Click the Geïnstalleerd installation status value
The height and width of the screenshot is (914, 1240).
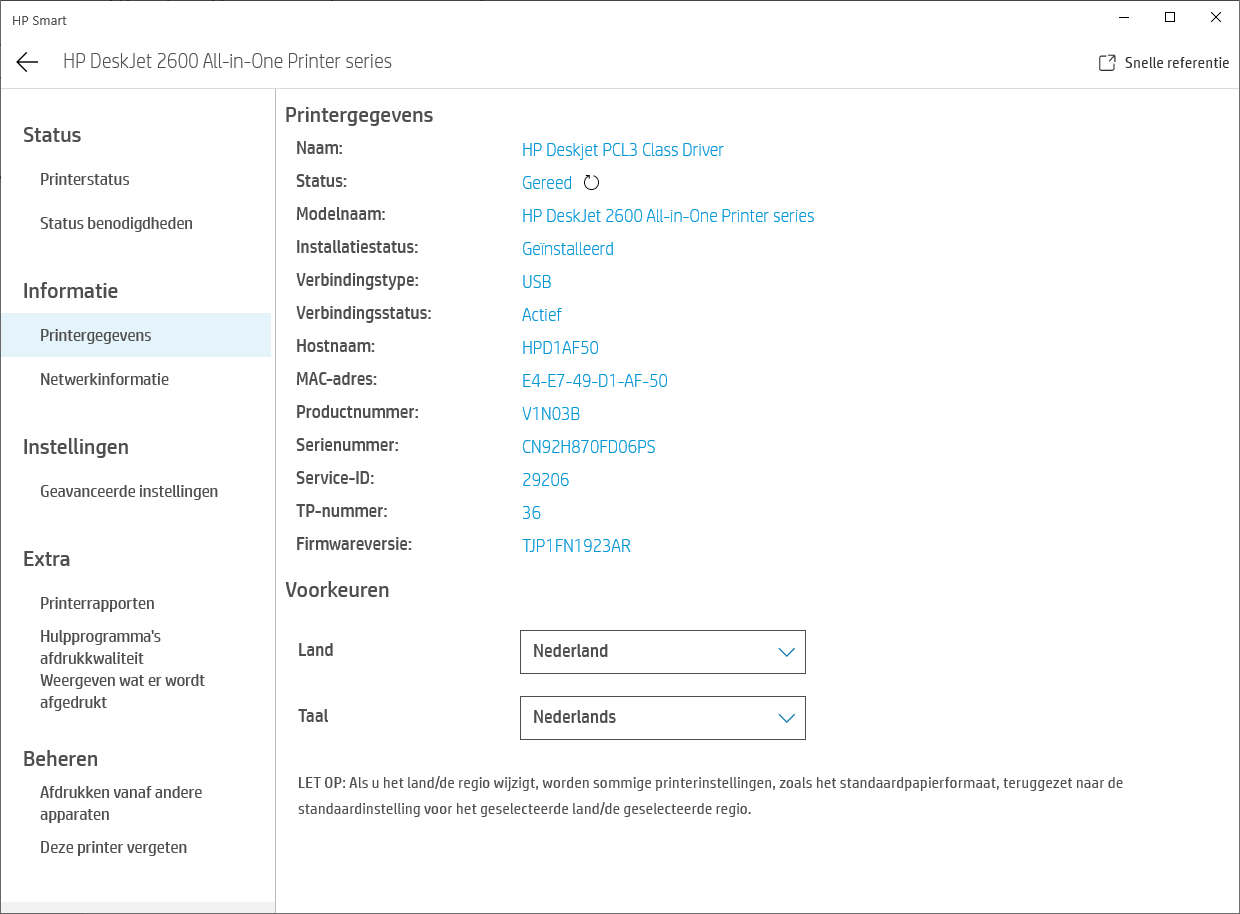[568, 249]
